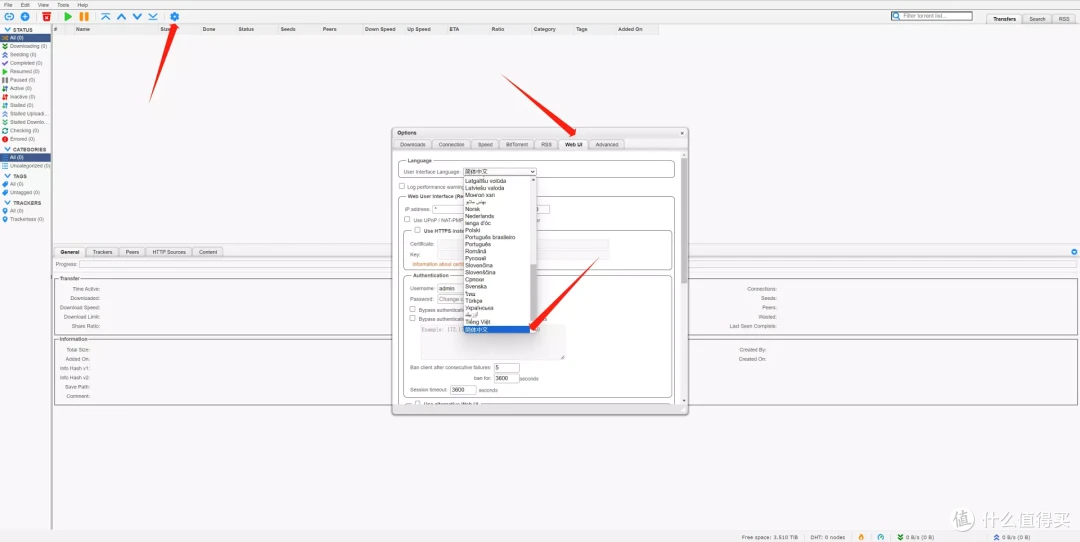Select Trackerless (0) tracker filter
The image size is (1080, 542).
pyautogui.click(x=25, y=219)
